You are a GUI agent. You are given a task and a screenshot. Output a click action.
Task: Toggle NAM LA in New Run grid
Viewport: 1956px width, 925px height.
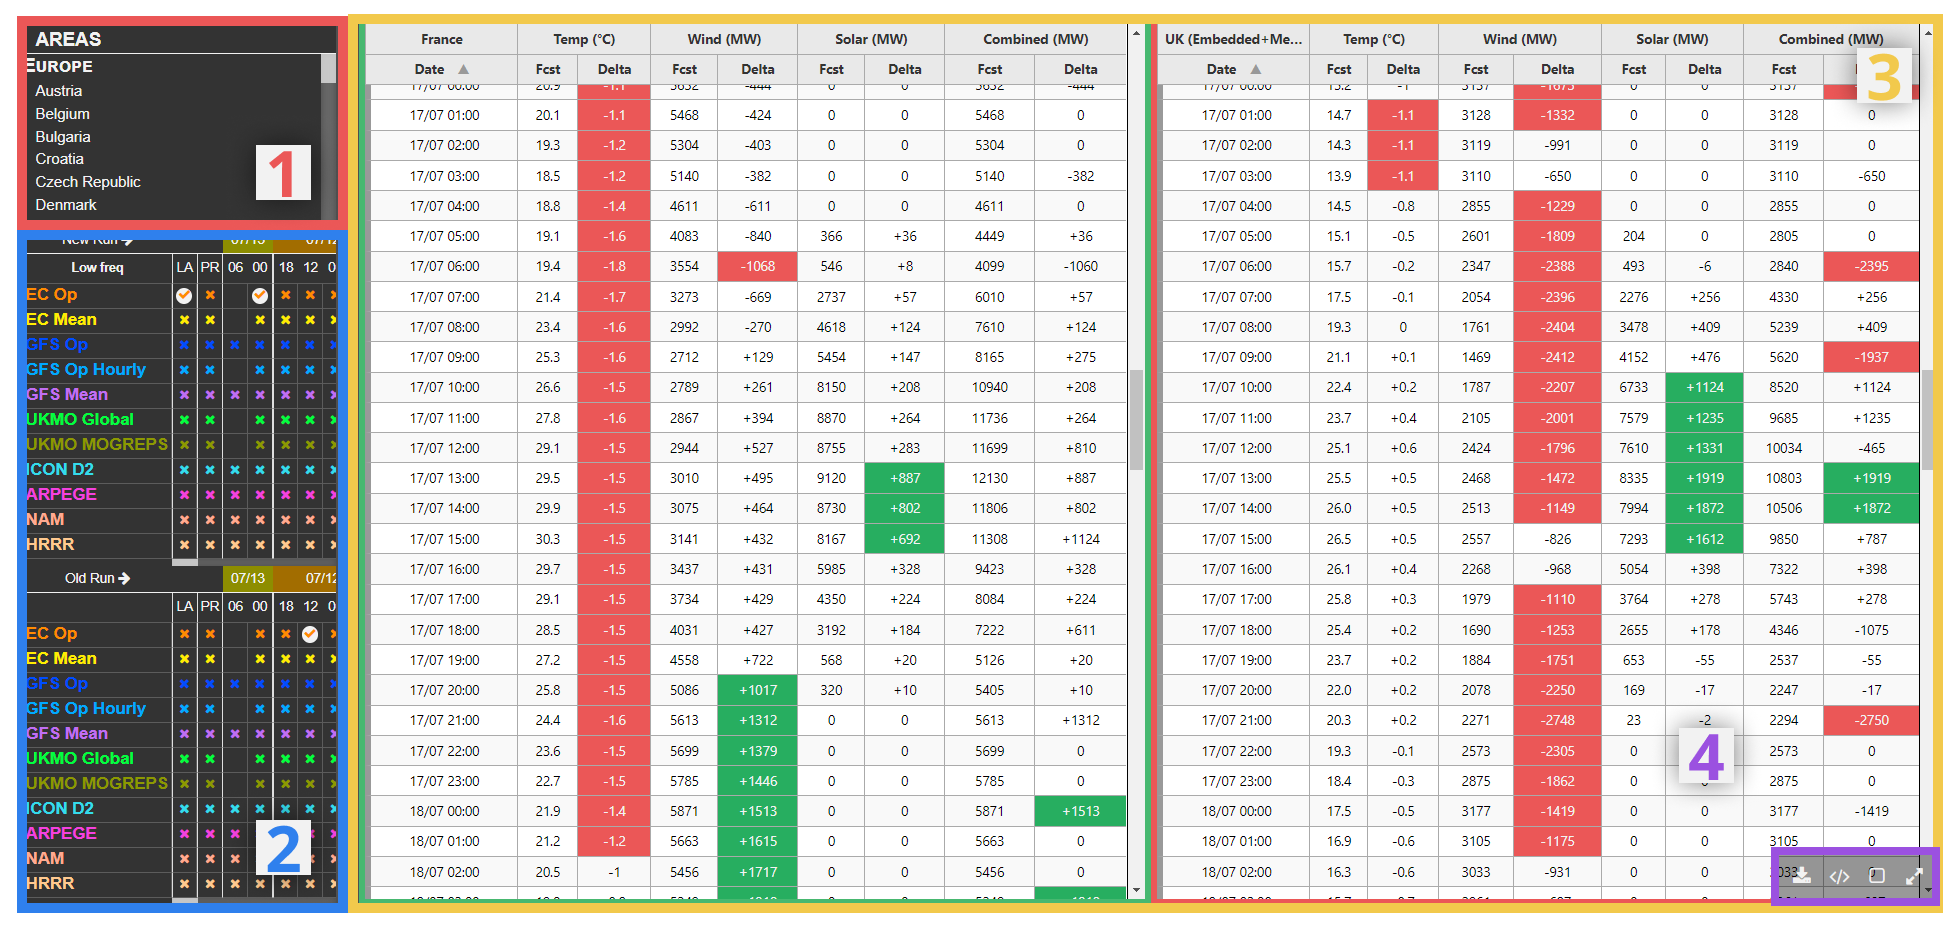[x=184, y=520]
